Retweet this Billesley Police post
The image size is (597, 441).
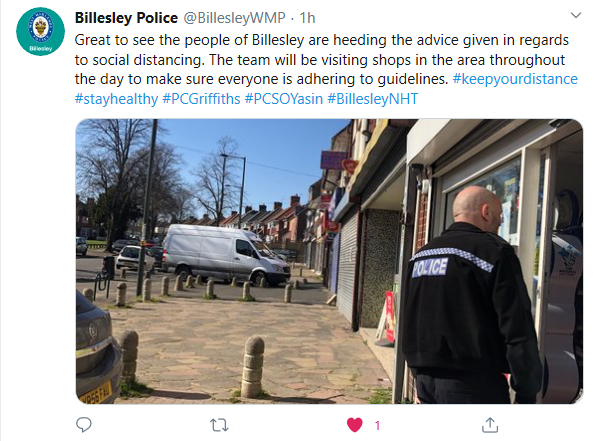coord(219,425)
